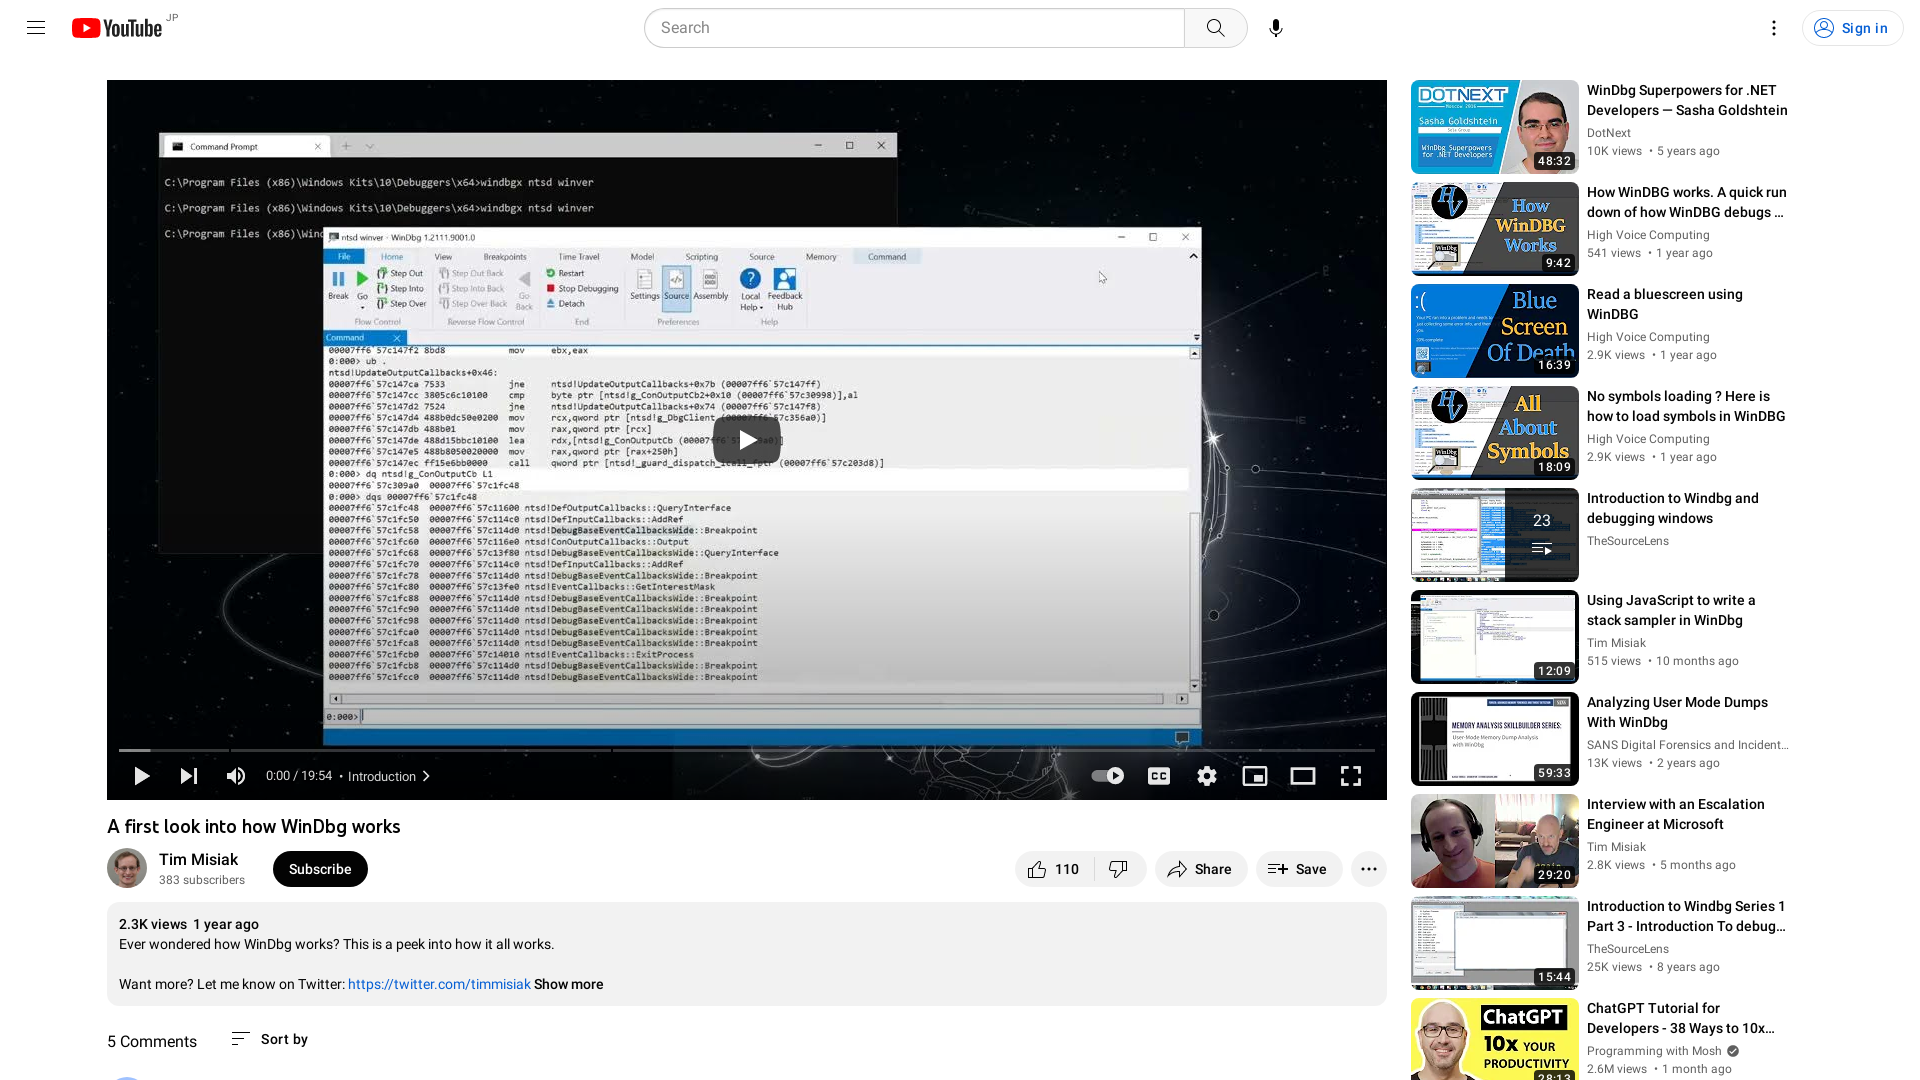Switch to theater mode

1303,776
